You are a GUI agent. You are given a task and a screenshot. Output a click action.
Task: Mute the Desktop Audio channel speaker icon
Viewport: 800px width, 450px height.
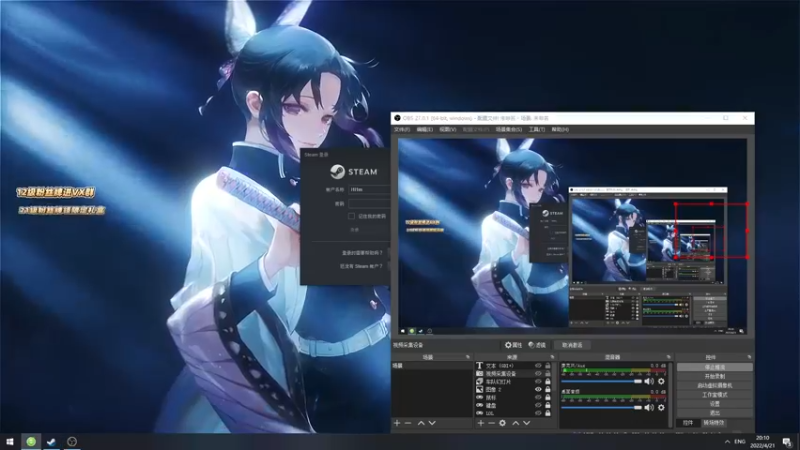click(x=649, y=408)
